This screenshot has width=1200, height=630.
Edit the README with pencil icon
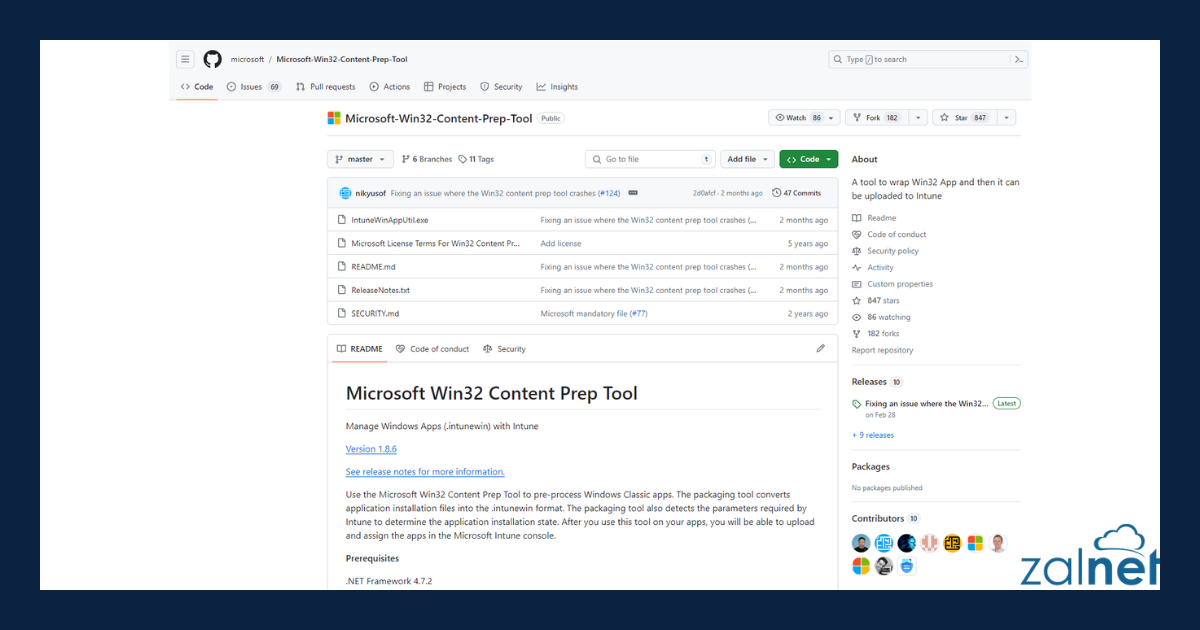(821, 349)
